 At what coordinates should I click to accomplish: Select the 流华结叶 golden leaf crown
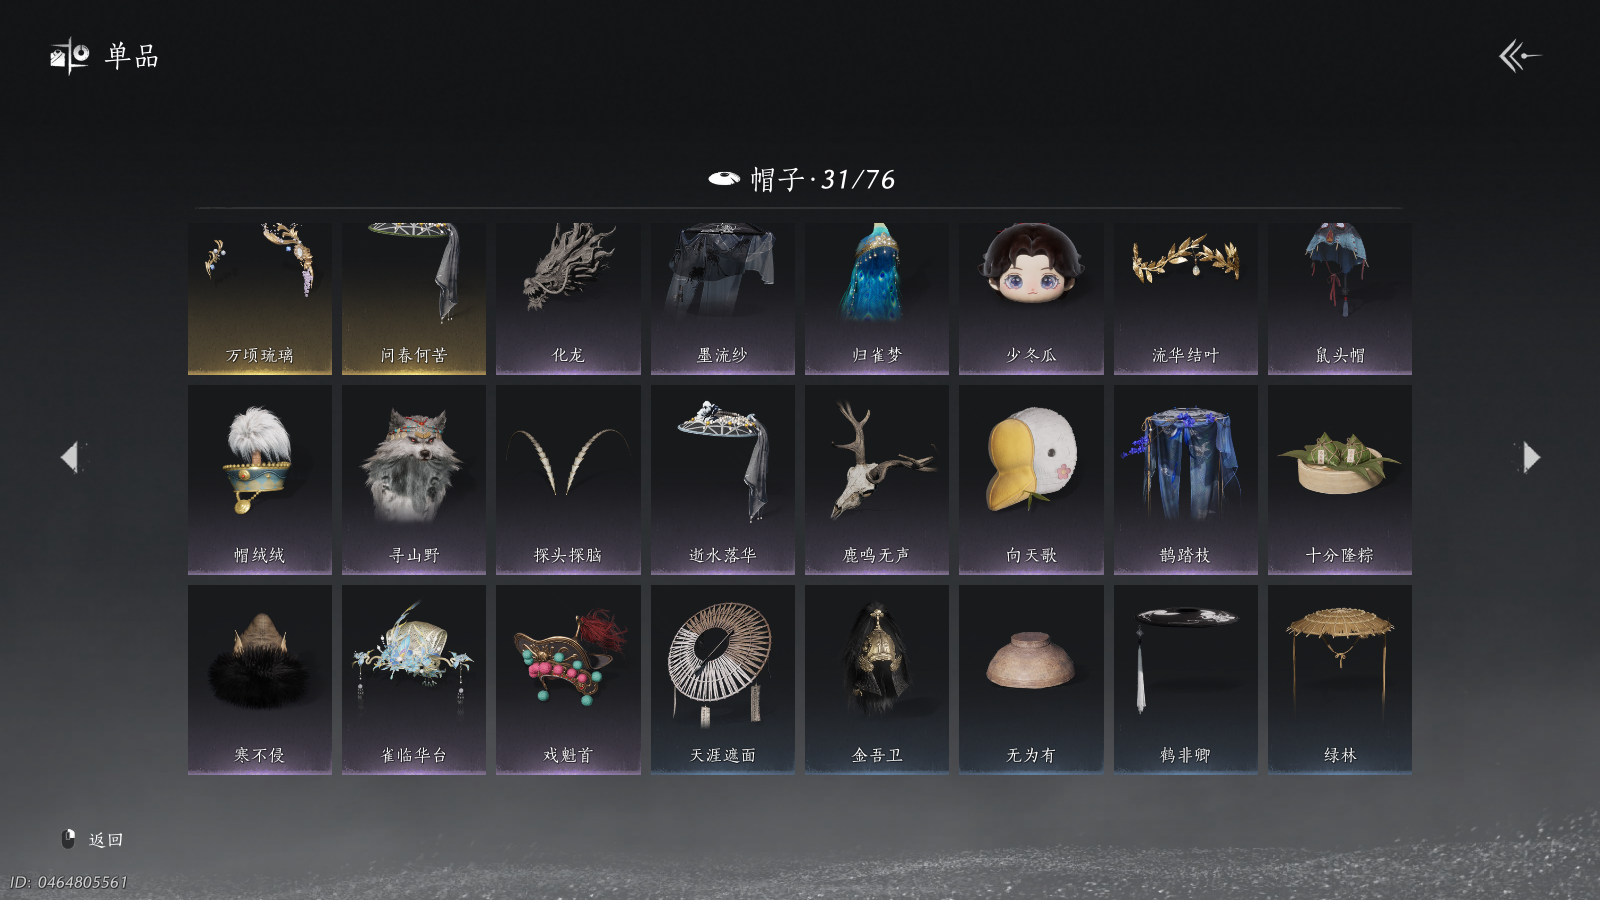tap(1186, 298)
